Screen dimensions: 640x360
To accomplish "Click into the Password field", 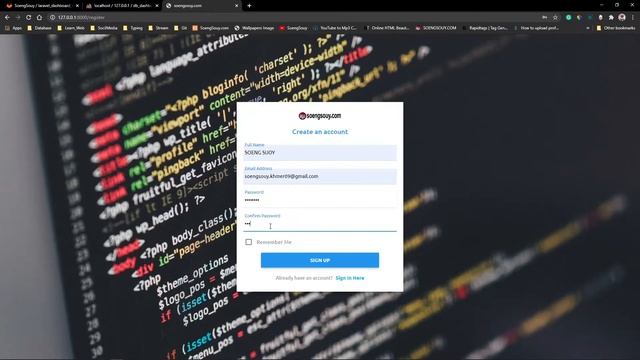I will pyautogui.click(x=320, y=200).
